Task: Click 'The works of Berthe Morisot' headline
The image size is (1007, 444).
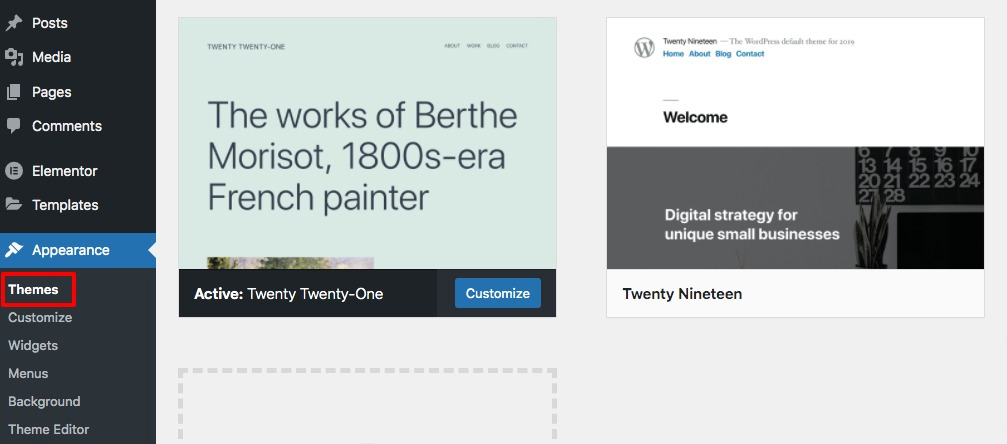Action: pos(362,156)
